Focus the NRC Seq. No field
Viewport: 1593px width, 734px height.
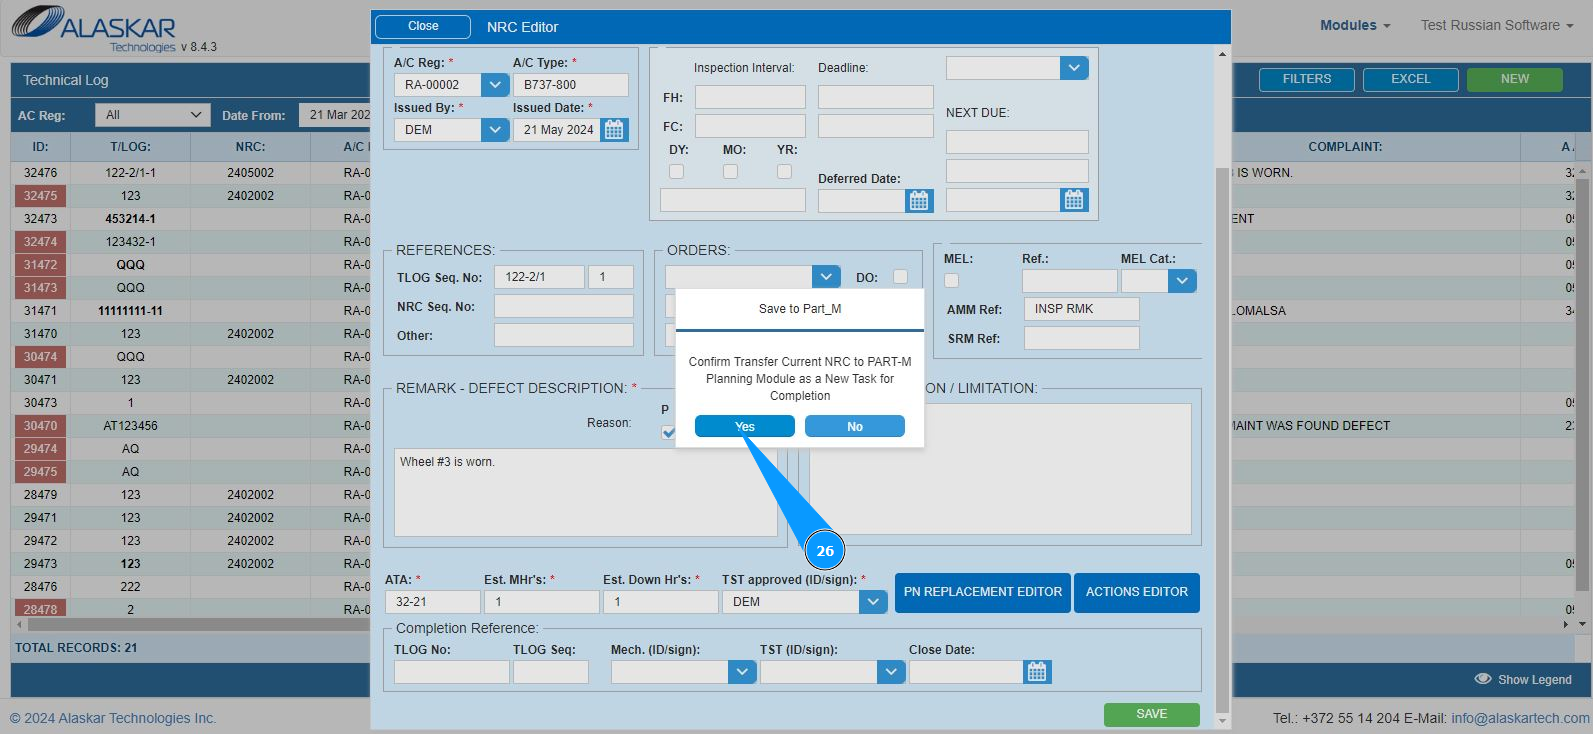tap(564, 306)
